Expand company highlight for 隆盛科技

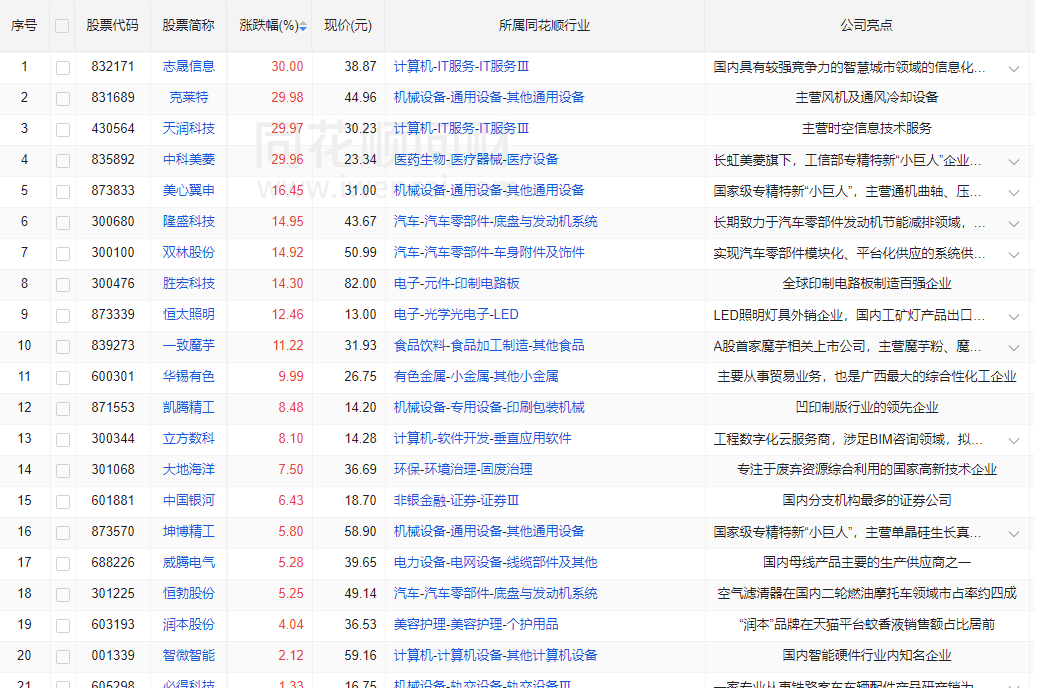point(1014,224)
